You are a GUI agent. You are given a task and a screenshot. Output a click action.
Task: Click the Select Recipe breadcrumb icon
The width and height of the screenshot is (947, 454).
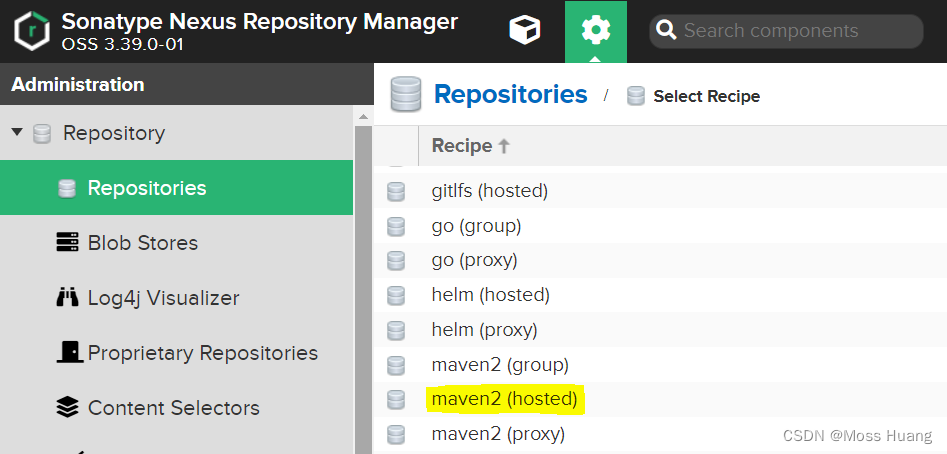tap(636, 96)
